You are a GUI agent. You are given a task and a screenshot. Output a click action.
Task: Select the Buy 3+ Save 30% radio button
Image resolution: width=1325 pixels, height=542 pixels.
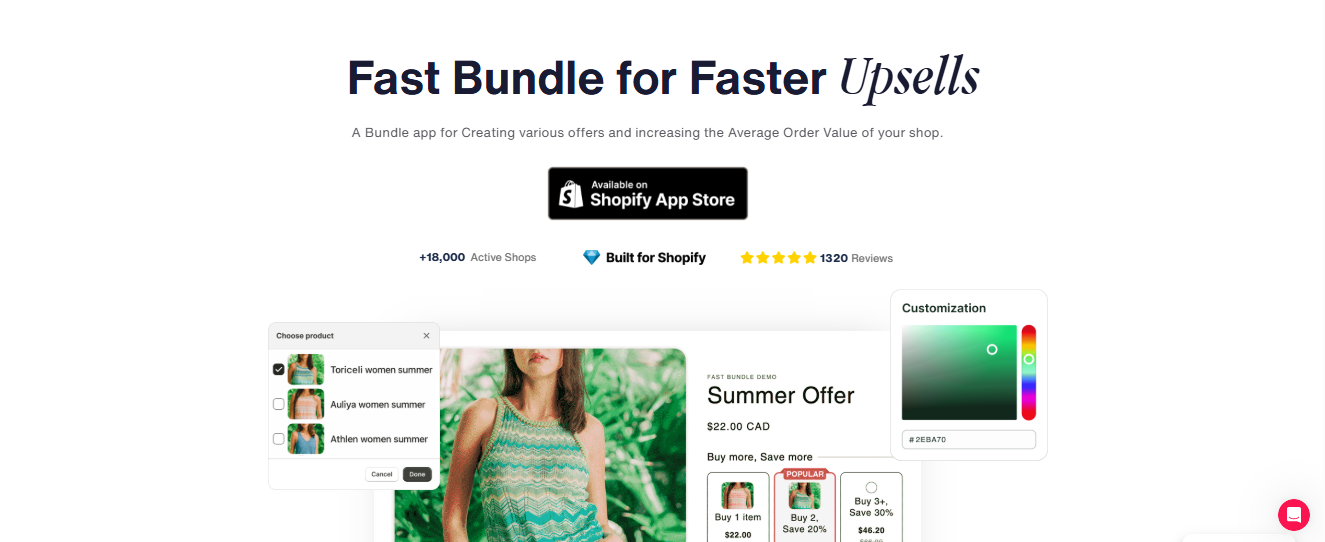click(871, 487)
